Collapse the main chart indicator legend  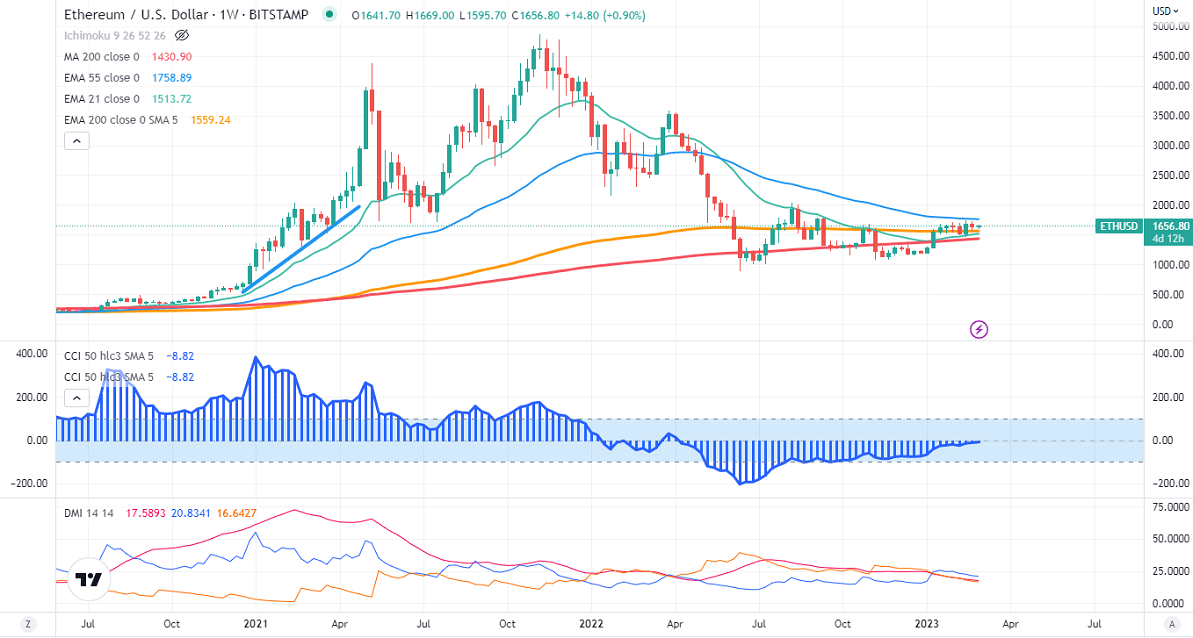(x=76, y=141)
